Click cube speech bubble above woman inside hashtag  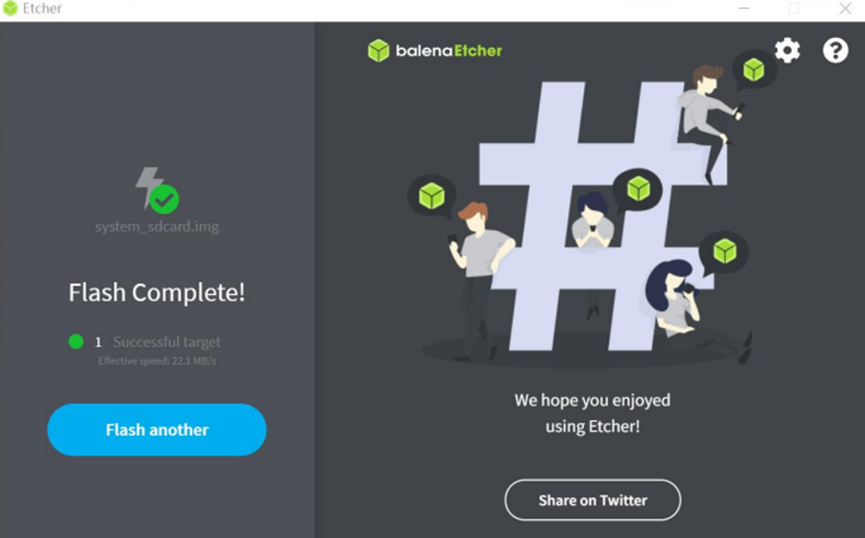[x=638, y=189]
